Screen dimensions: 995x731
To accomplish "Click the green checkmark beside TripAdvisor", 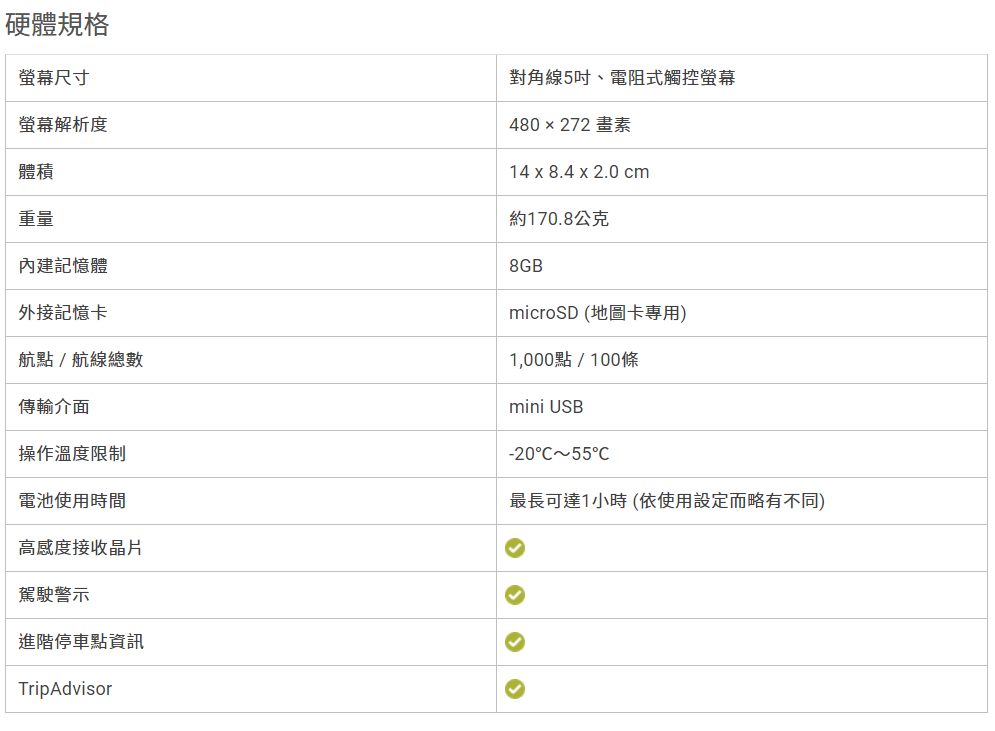I will [515, 688].
